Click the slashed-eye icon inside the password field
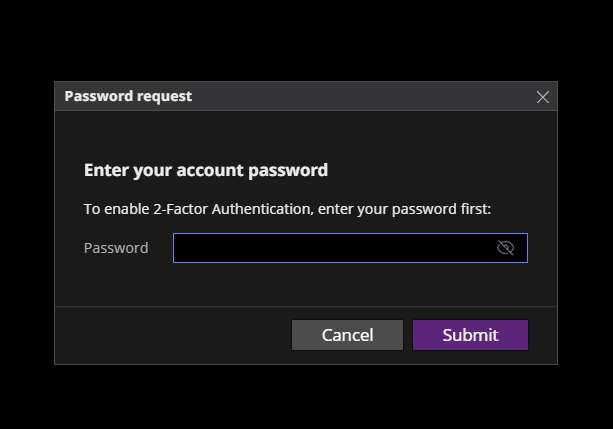The width and height of the screenshot is (613, 429). (505, 248)
